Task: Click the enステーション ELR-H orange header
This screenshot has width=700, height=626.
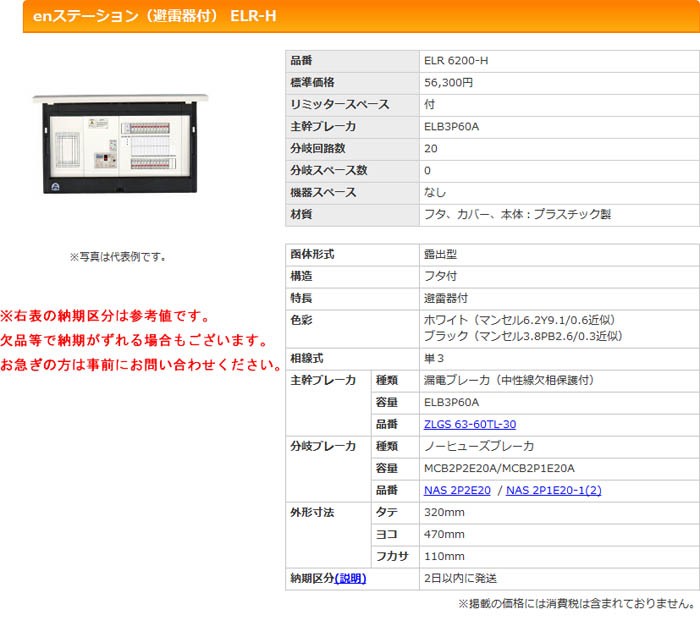Action: pyautogui.click(x=361, y=16)
